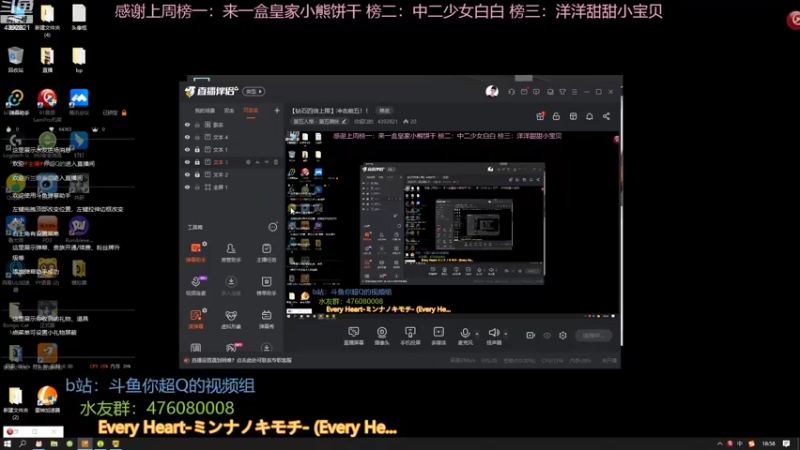Click the recording camera icon

click(x=531, y=335)
